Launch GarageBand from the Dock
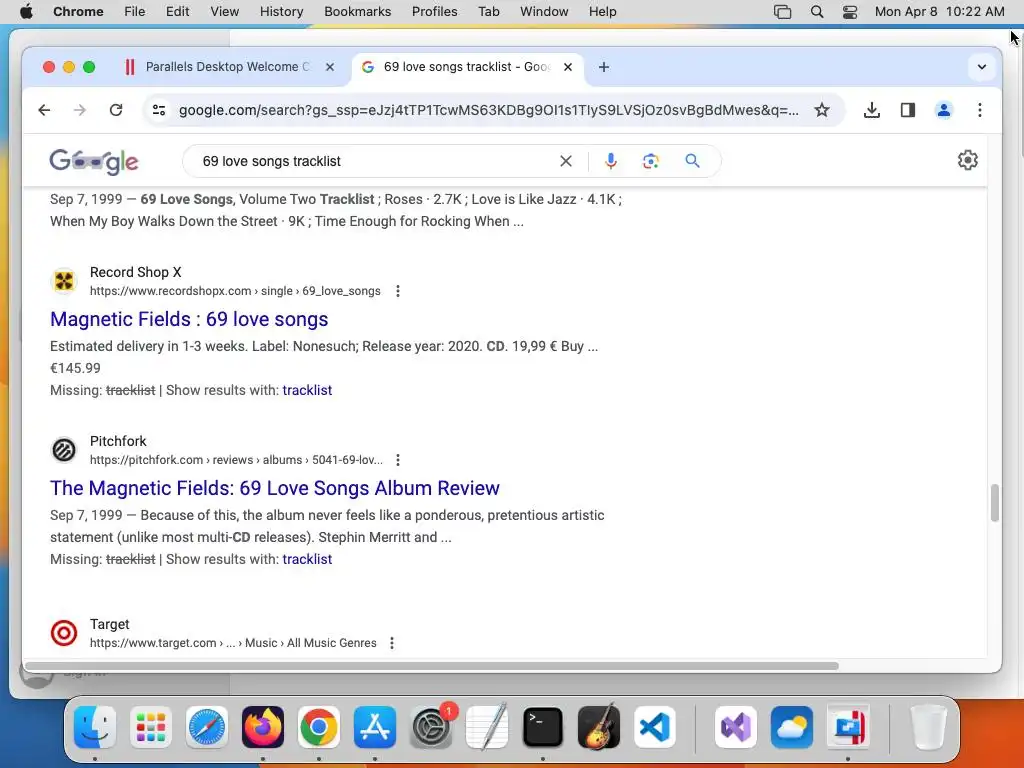The width and height of the screenshot is (1024, 768). (x=599, y=727)
